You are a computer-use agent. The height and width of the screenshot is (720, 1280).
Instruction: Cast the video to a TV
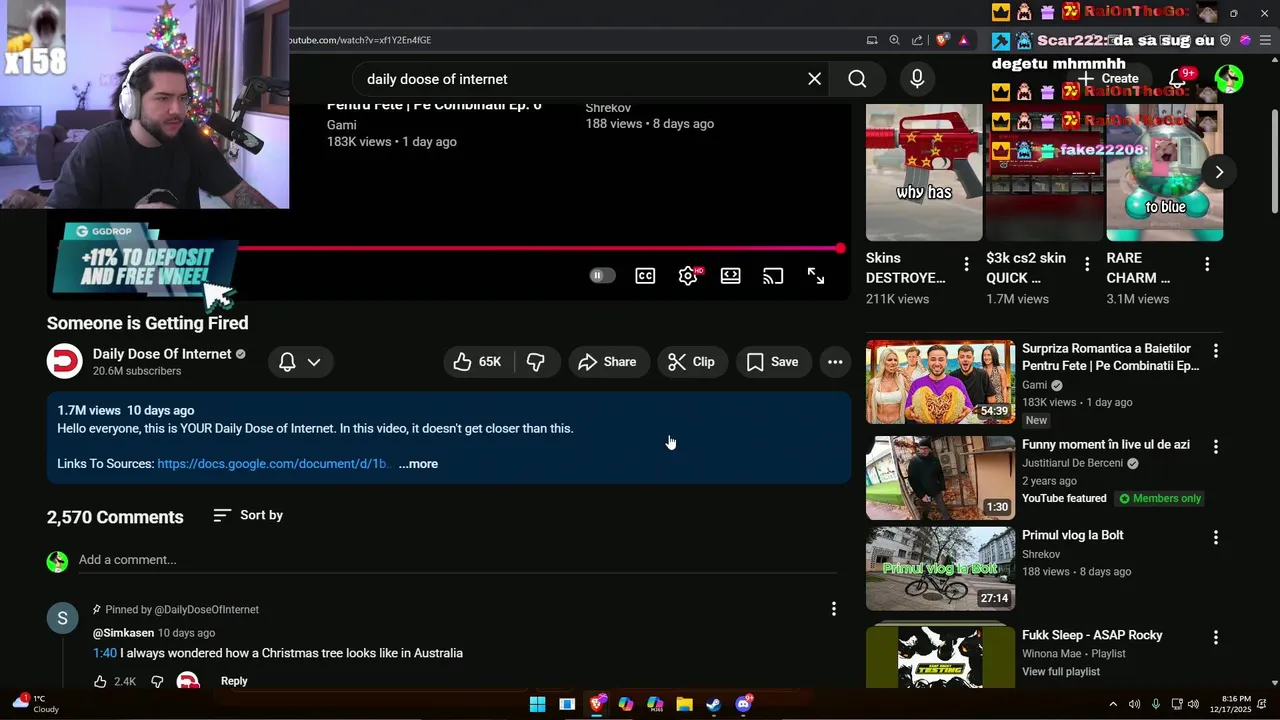(x=773, y=276)
